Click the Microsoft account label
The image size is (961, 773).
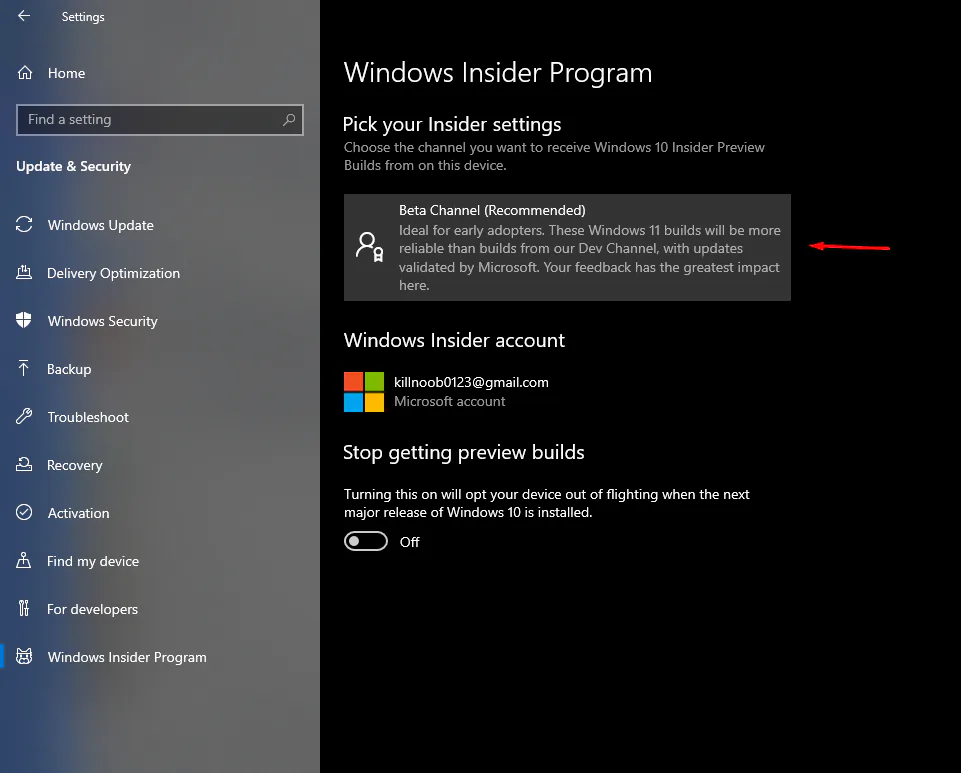click(x=449, y=401)
